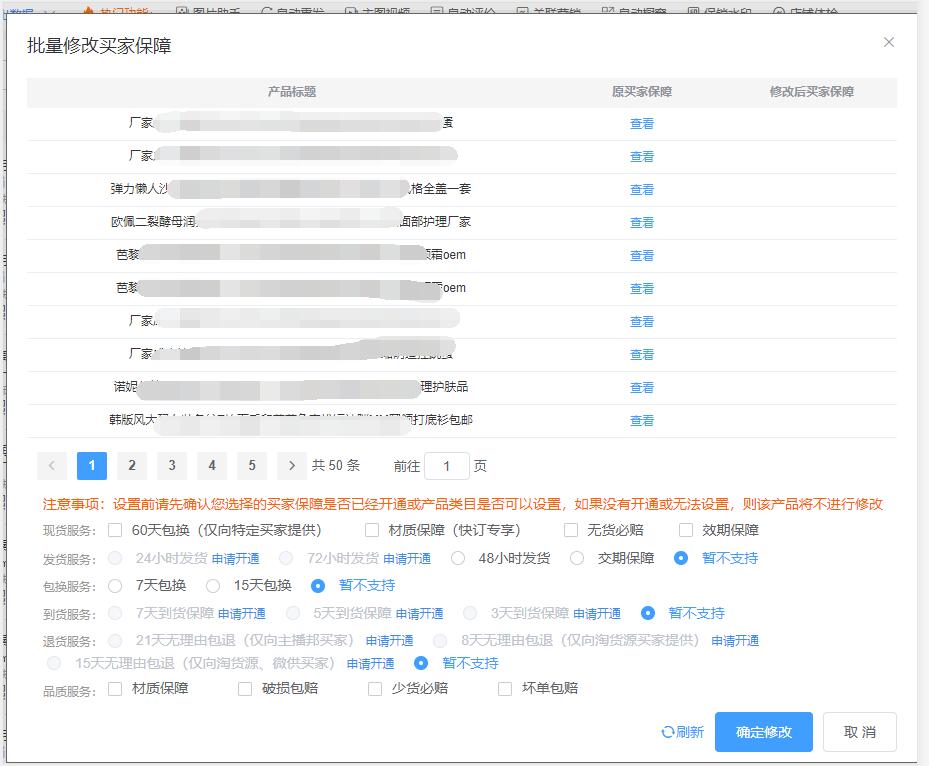Screen dimensions: 929x766
Task: Apply via 申请开通 beside 7天到货保障
Action: click(242, 614)
